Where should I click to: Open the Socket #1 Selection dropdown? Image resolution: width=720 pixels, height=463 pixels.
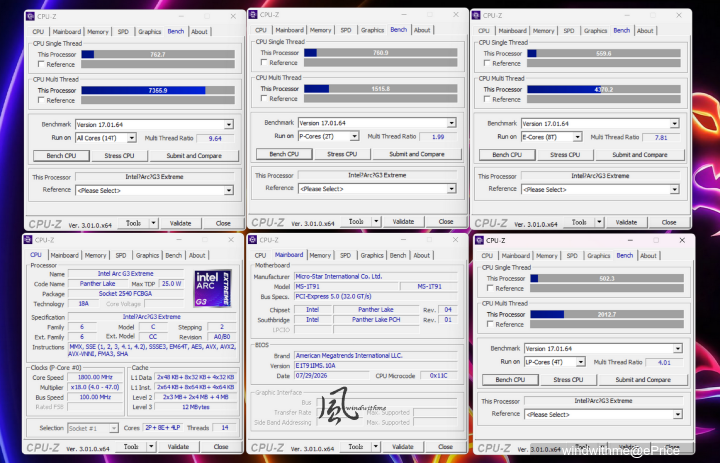[x=113, y=428]
